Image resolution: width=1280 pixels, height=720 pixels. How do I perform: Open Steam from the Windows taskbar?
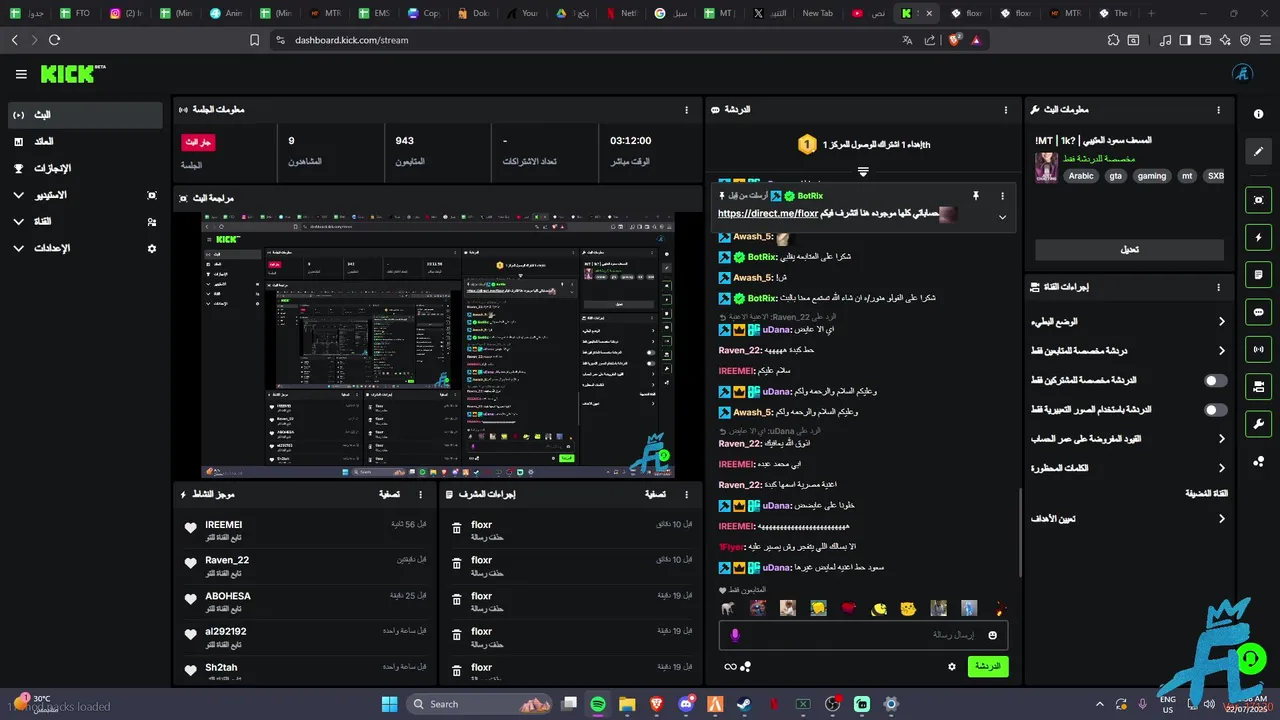point(744,704)
